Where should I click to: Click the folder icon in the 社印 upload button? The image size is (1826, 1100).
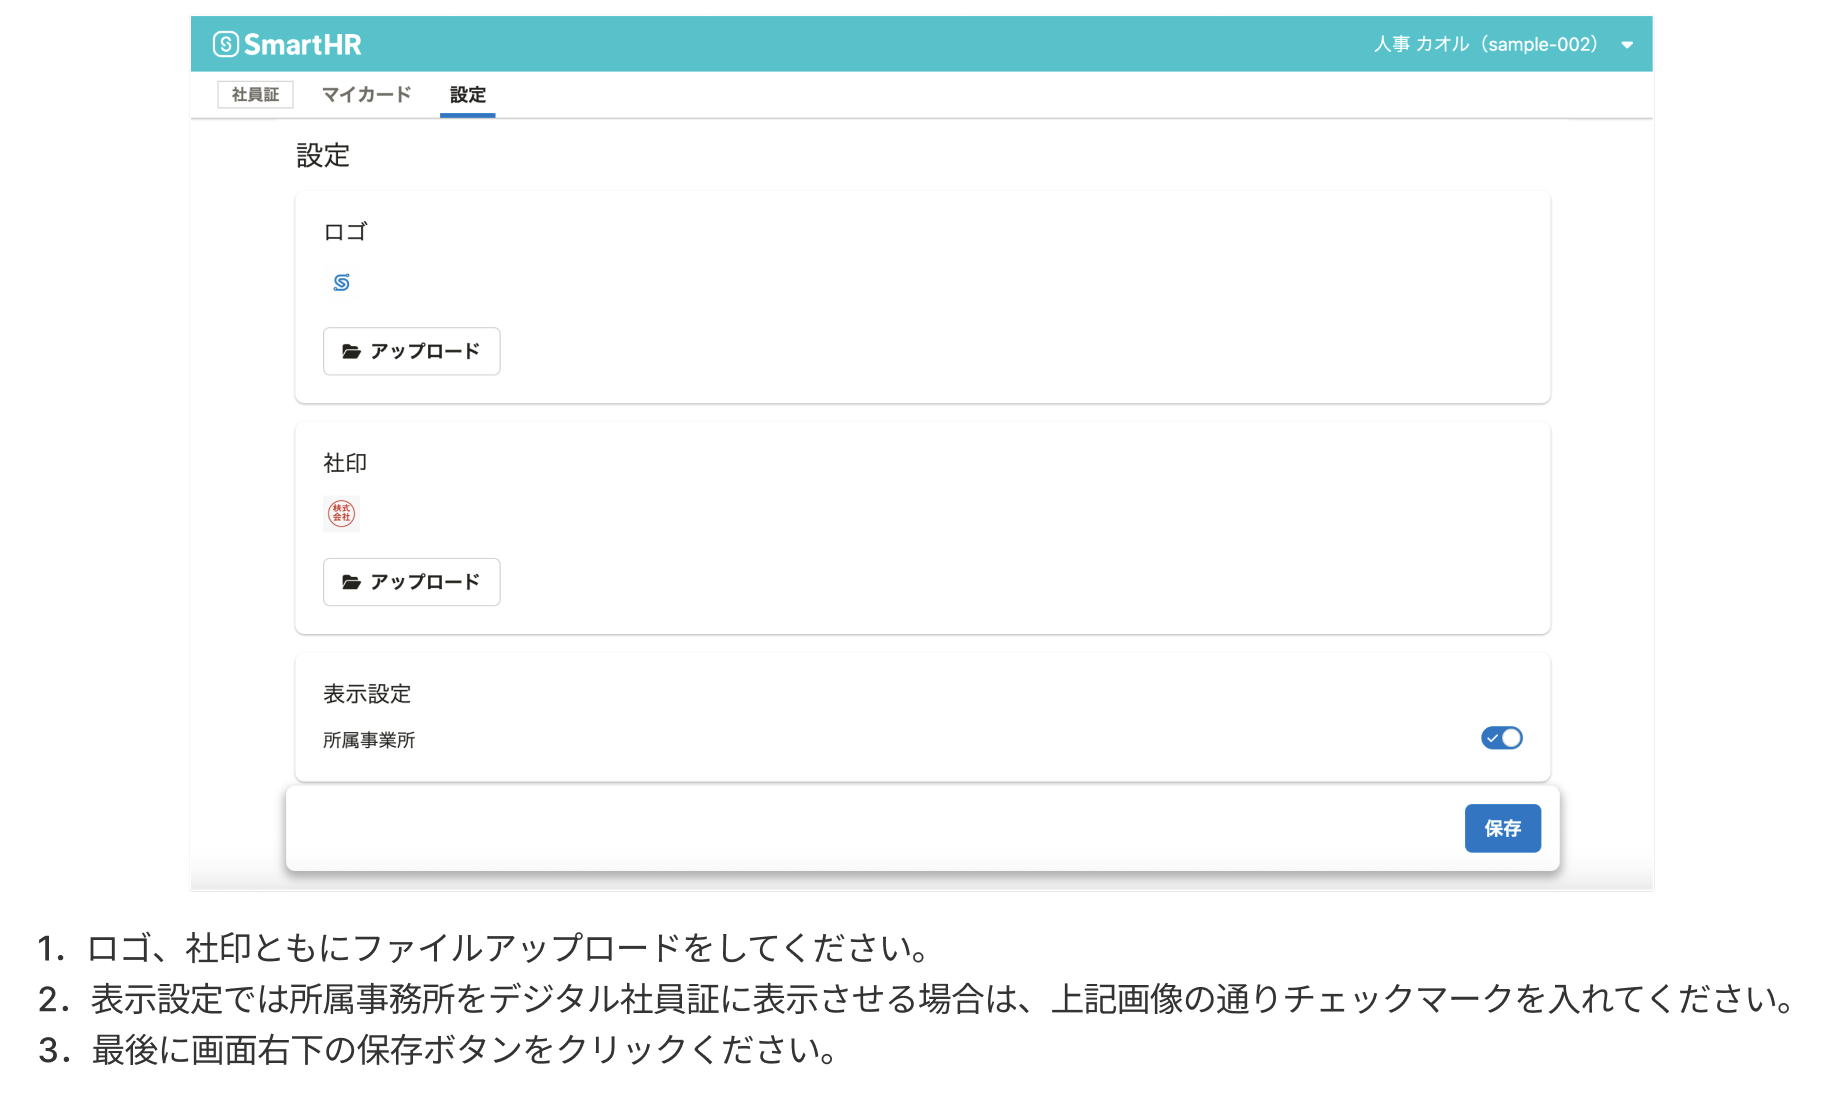351,582
